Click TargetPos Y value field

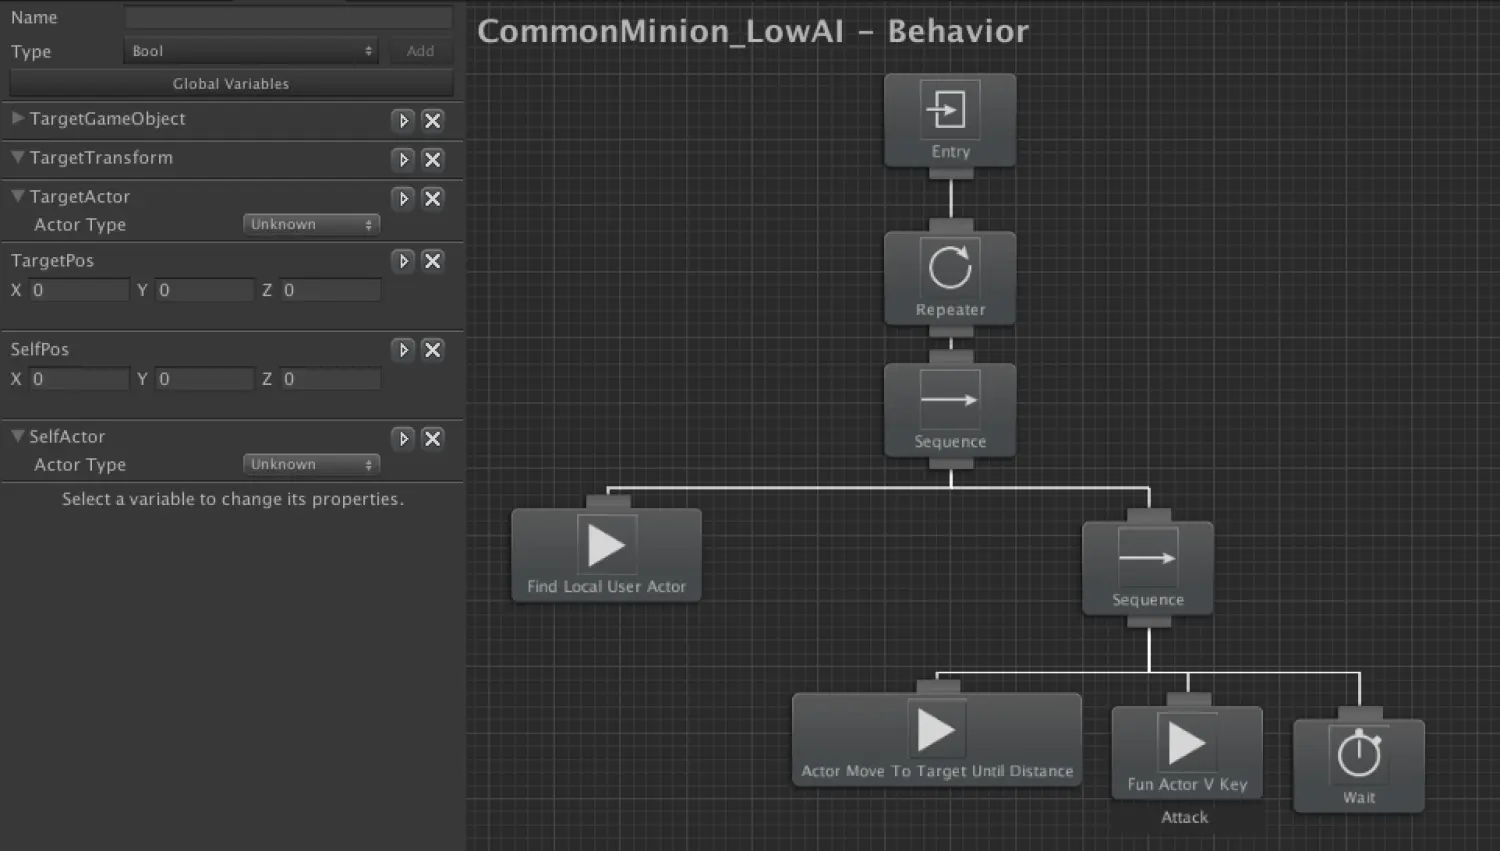[x=204, y=290]
